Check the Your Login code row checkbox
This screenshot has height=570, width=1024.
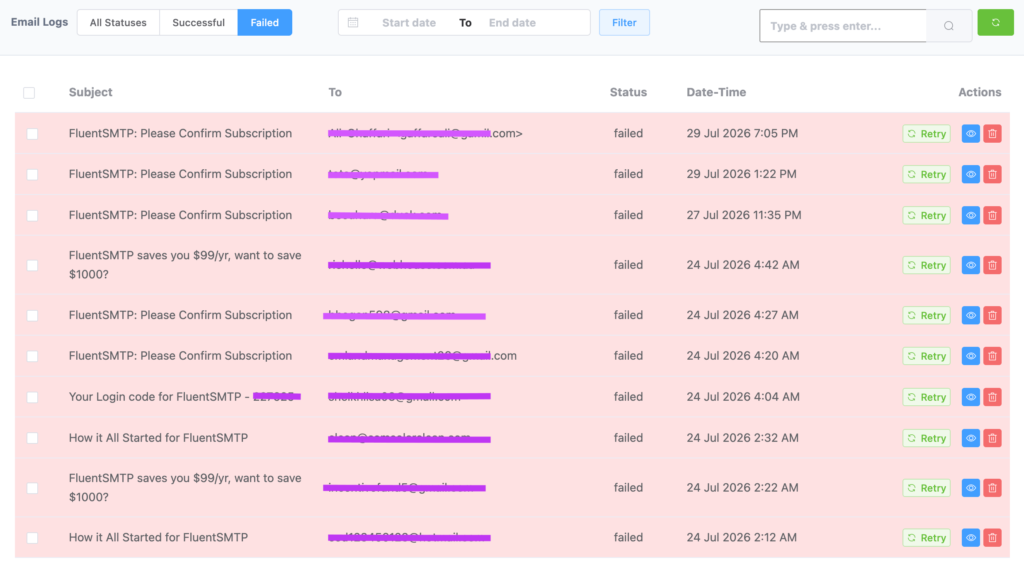(32, 397)
